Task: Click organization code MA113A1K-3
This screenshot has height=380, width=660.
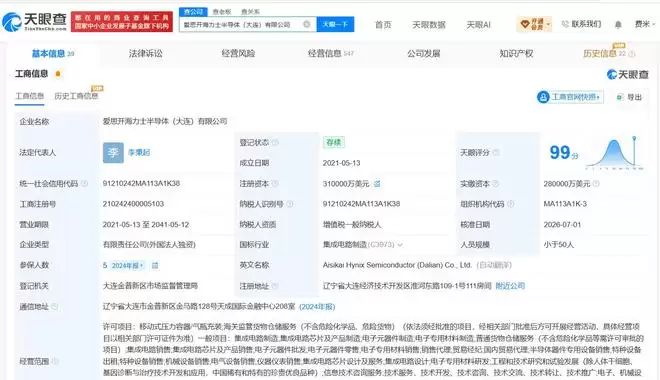Action: [565, 204]
